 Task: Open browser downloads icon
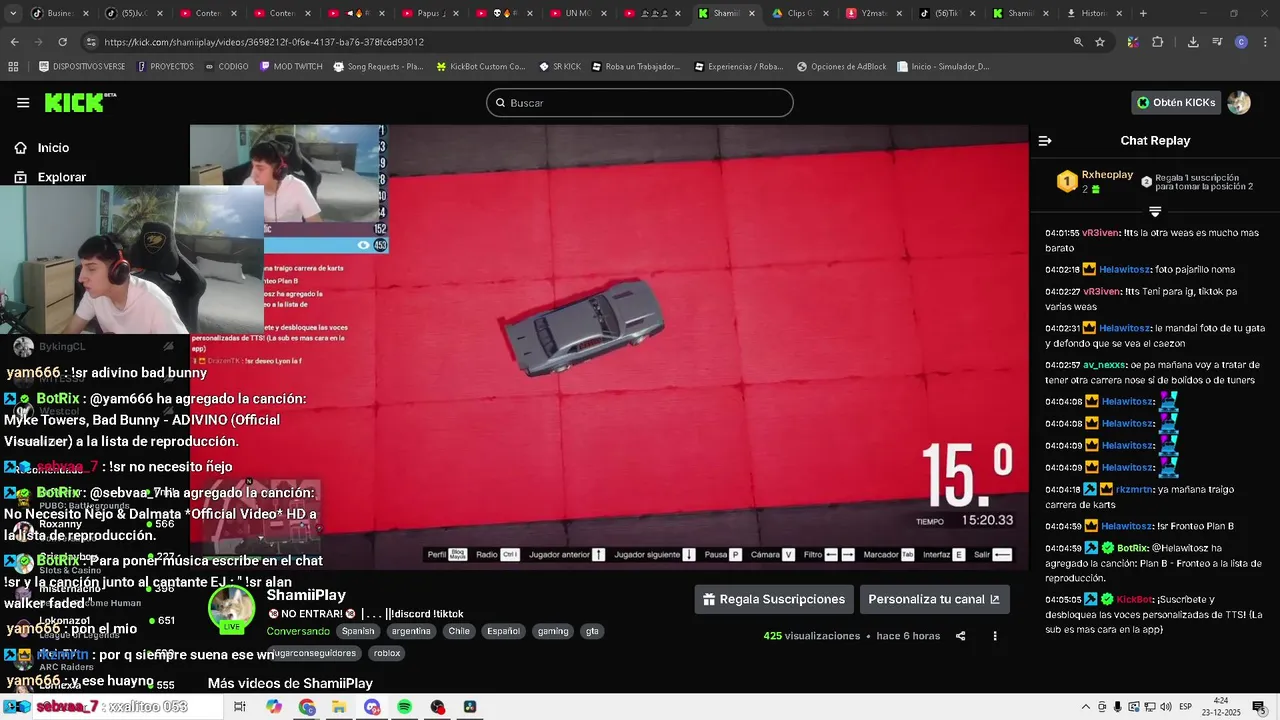1193,42
